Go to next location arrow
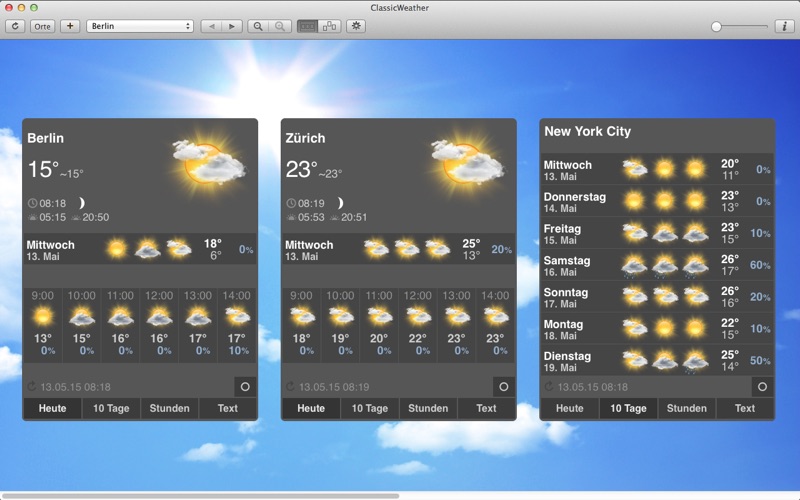This screenshot has height=500, width=800. click(x=232, y=26)
